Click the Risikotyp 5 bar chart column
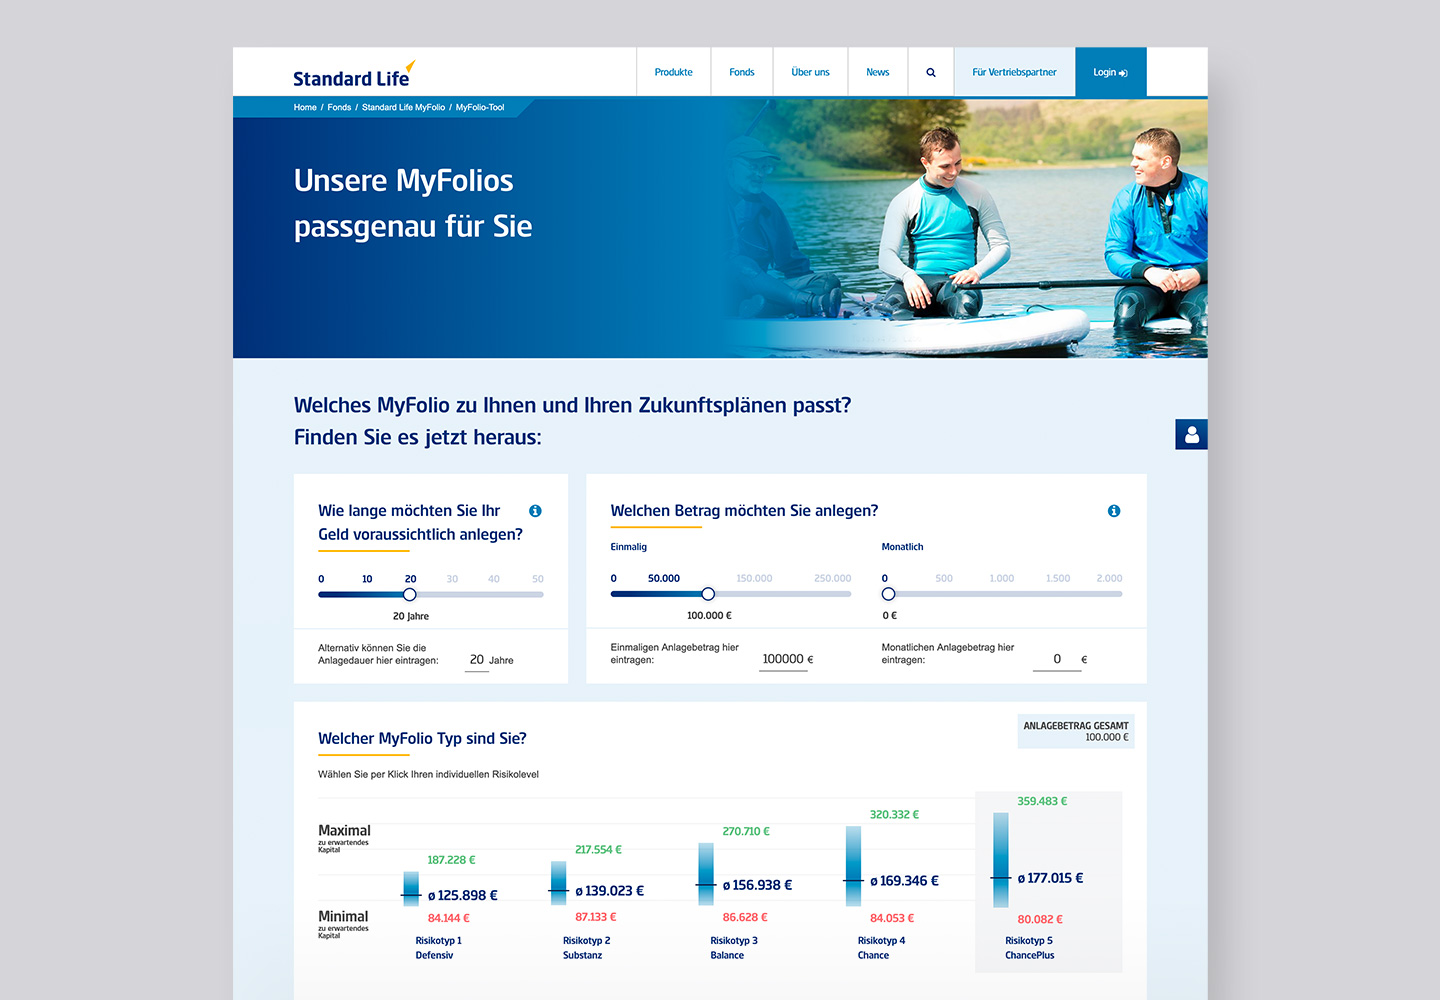Image resolution: width=1440 pixels, height=1000 pixels. 1001,860
